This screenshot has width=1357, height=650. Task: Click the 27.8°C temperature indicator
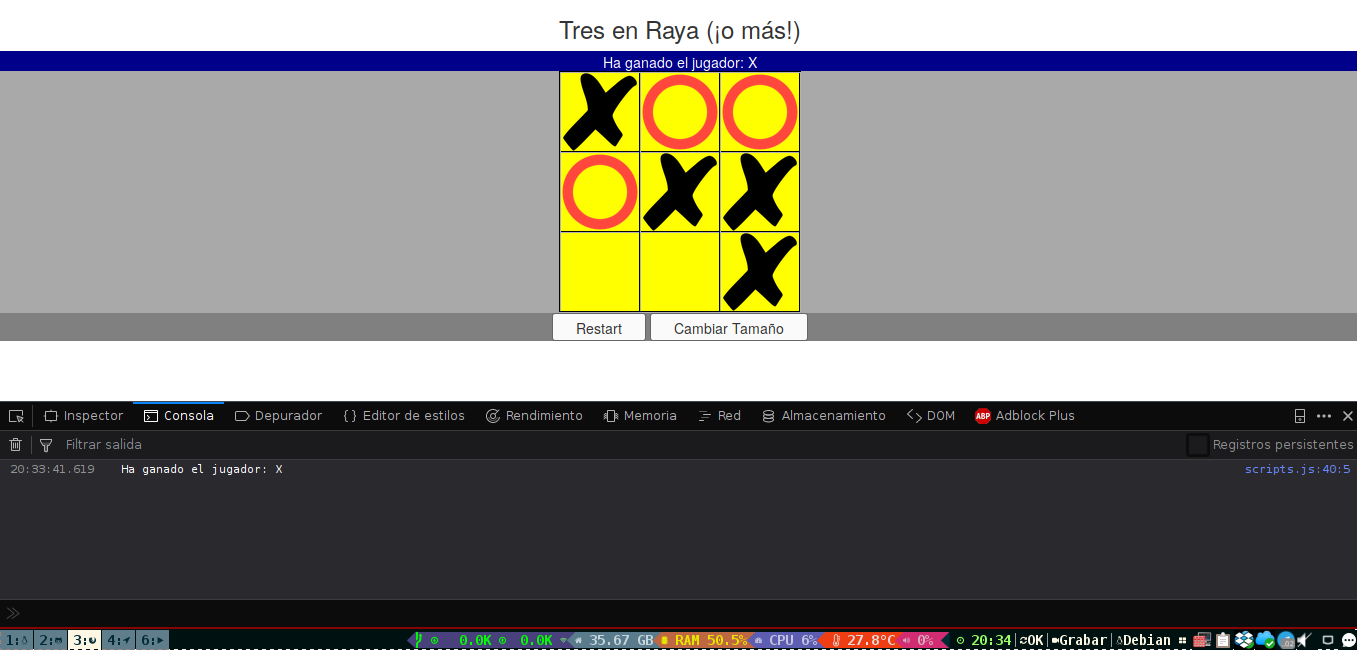[863, 640]
